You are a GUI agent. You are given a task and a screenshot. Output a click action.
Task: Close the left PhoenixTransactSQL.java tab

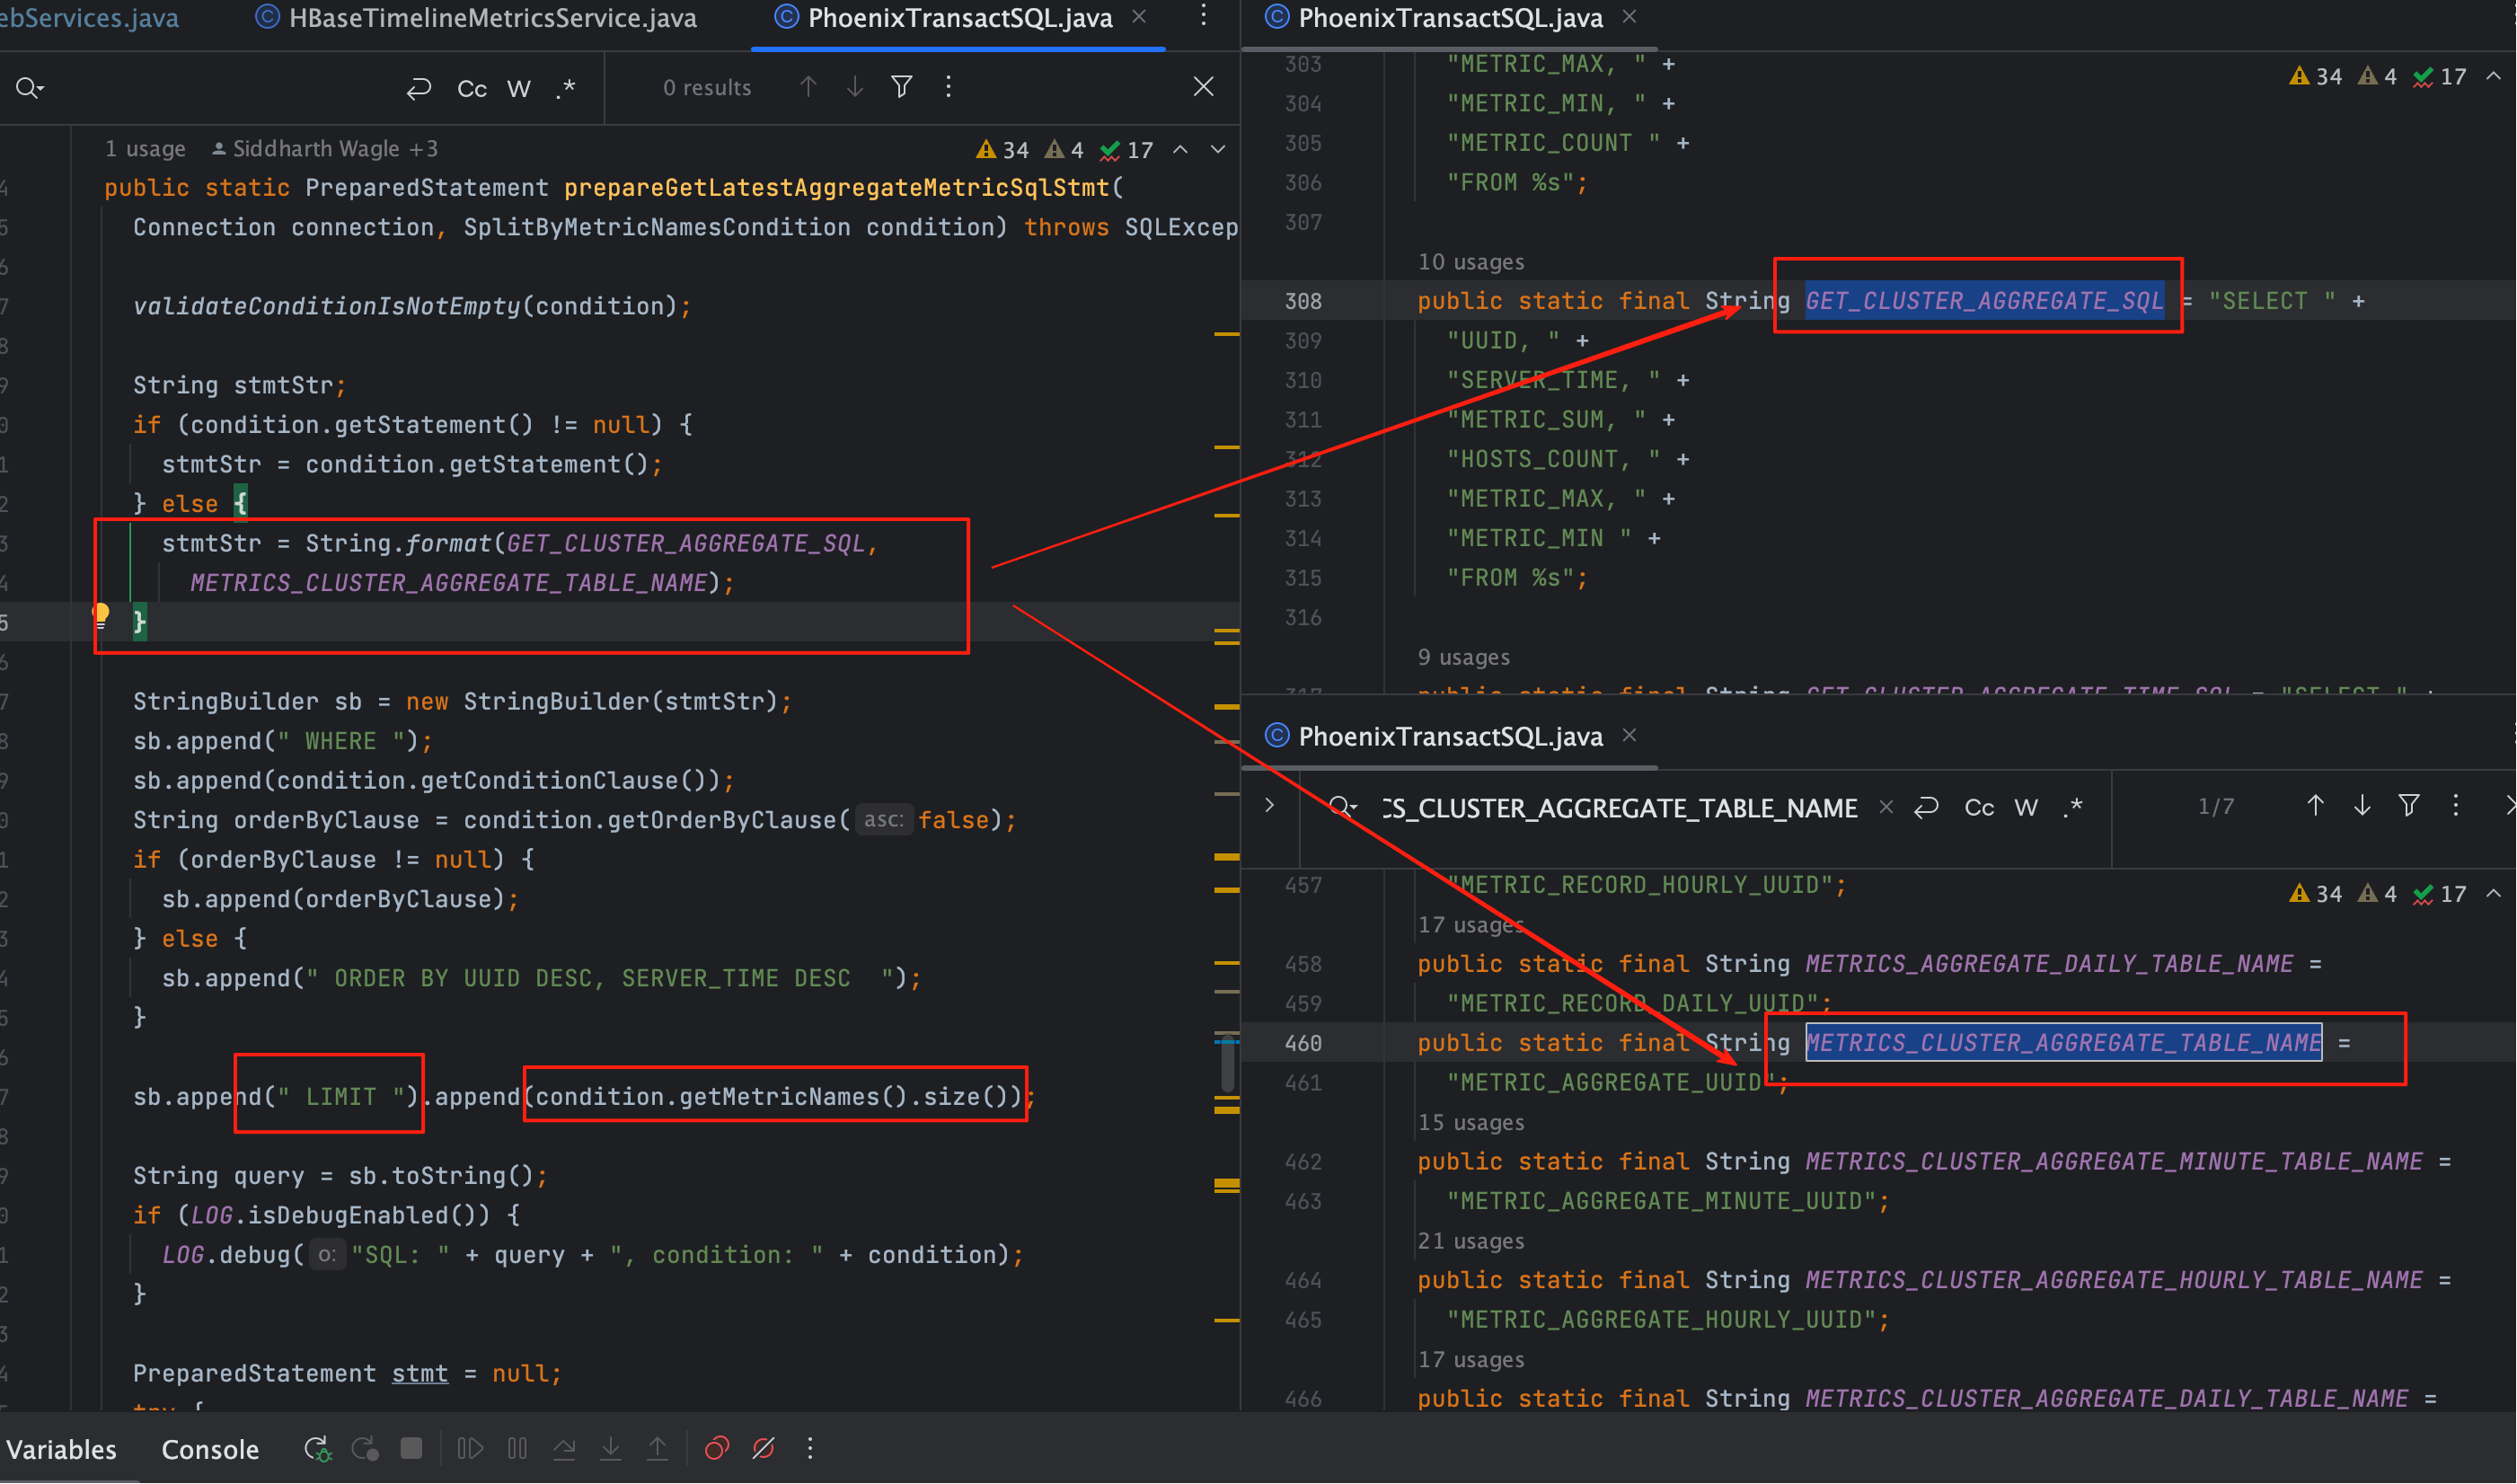tap(1139, 17)
